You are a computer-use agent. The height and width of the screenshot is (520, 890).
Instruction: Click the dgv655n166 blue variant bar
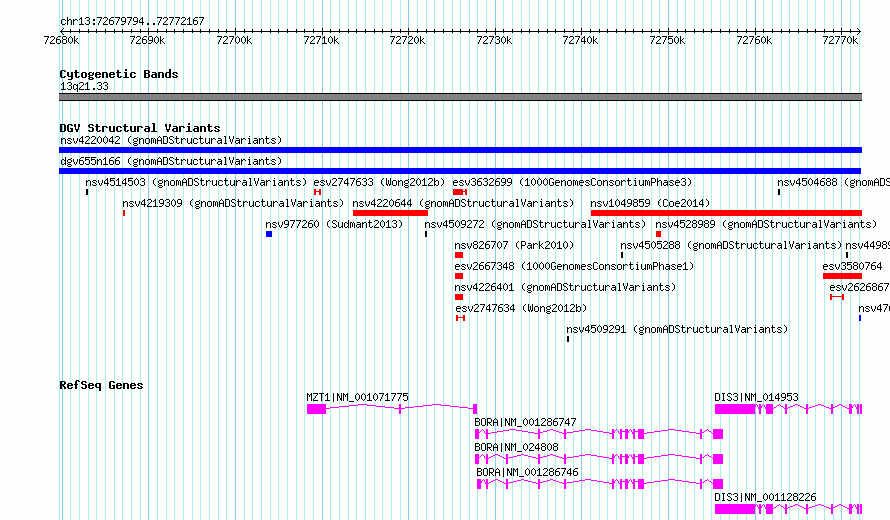click(460, 171)
